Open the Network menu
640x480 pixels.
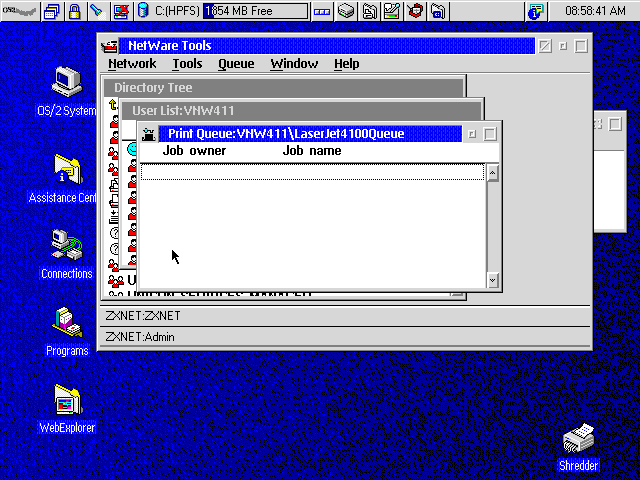pos(132,64)
